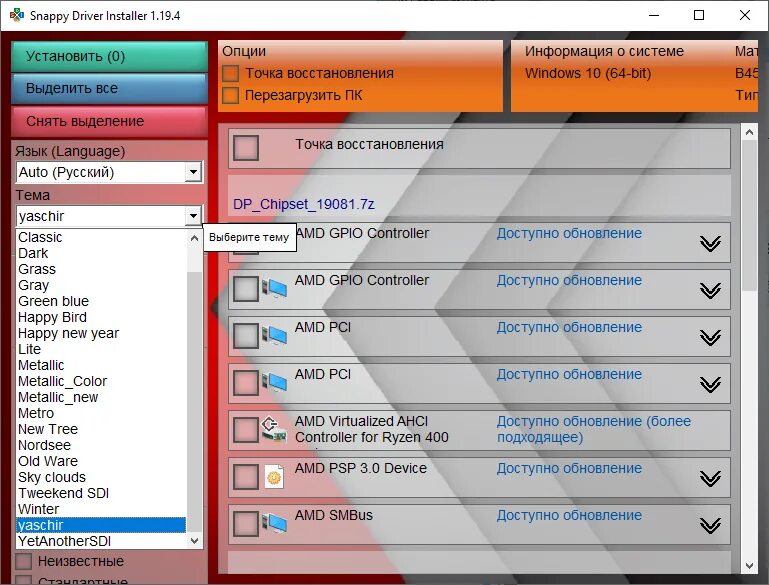Viewport: 769px width, 585px height.
Task: Switch to the Metro theme
Action: click(x=101, y=413)
